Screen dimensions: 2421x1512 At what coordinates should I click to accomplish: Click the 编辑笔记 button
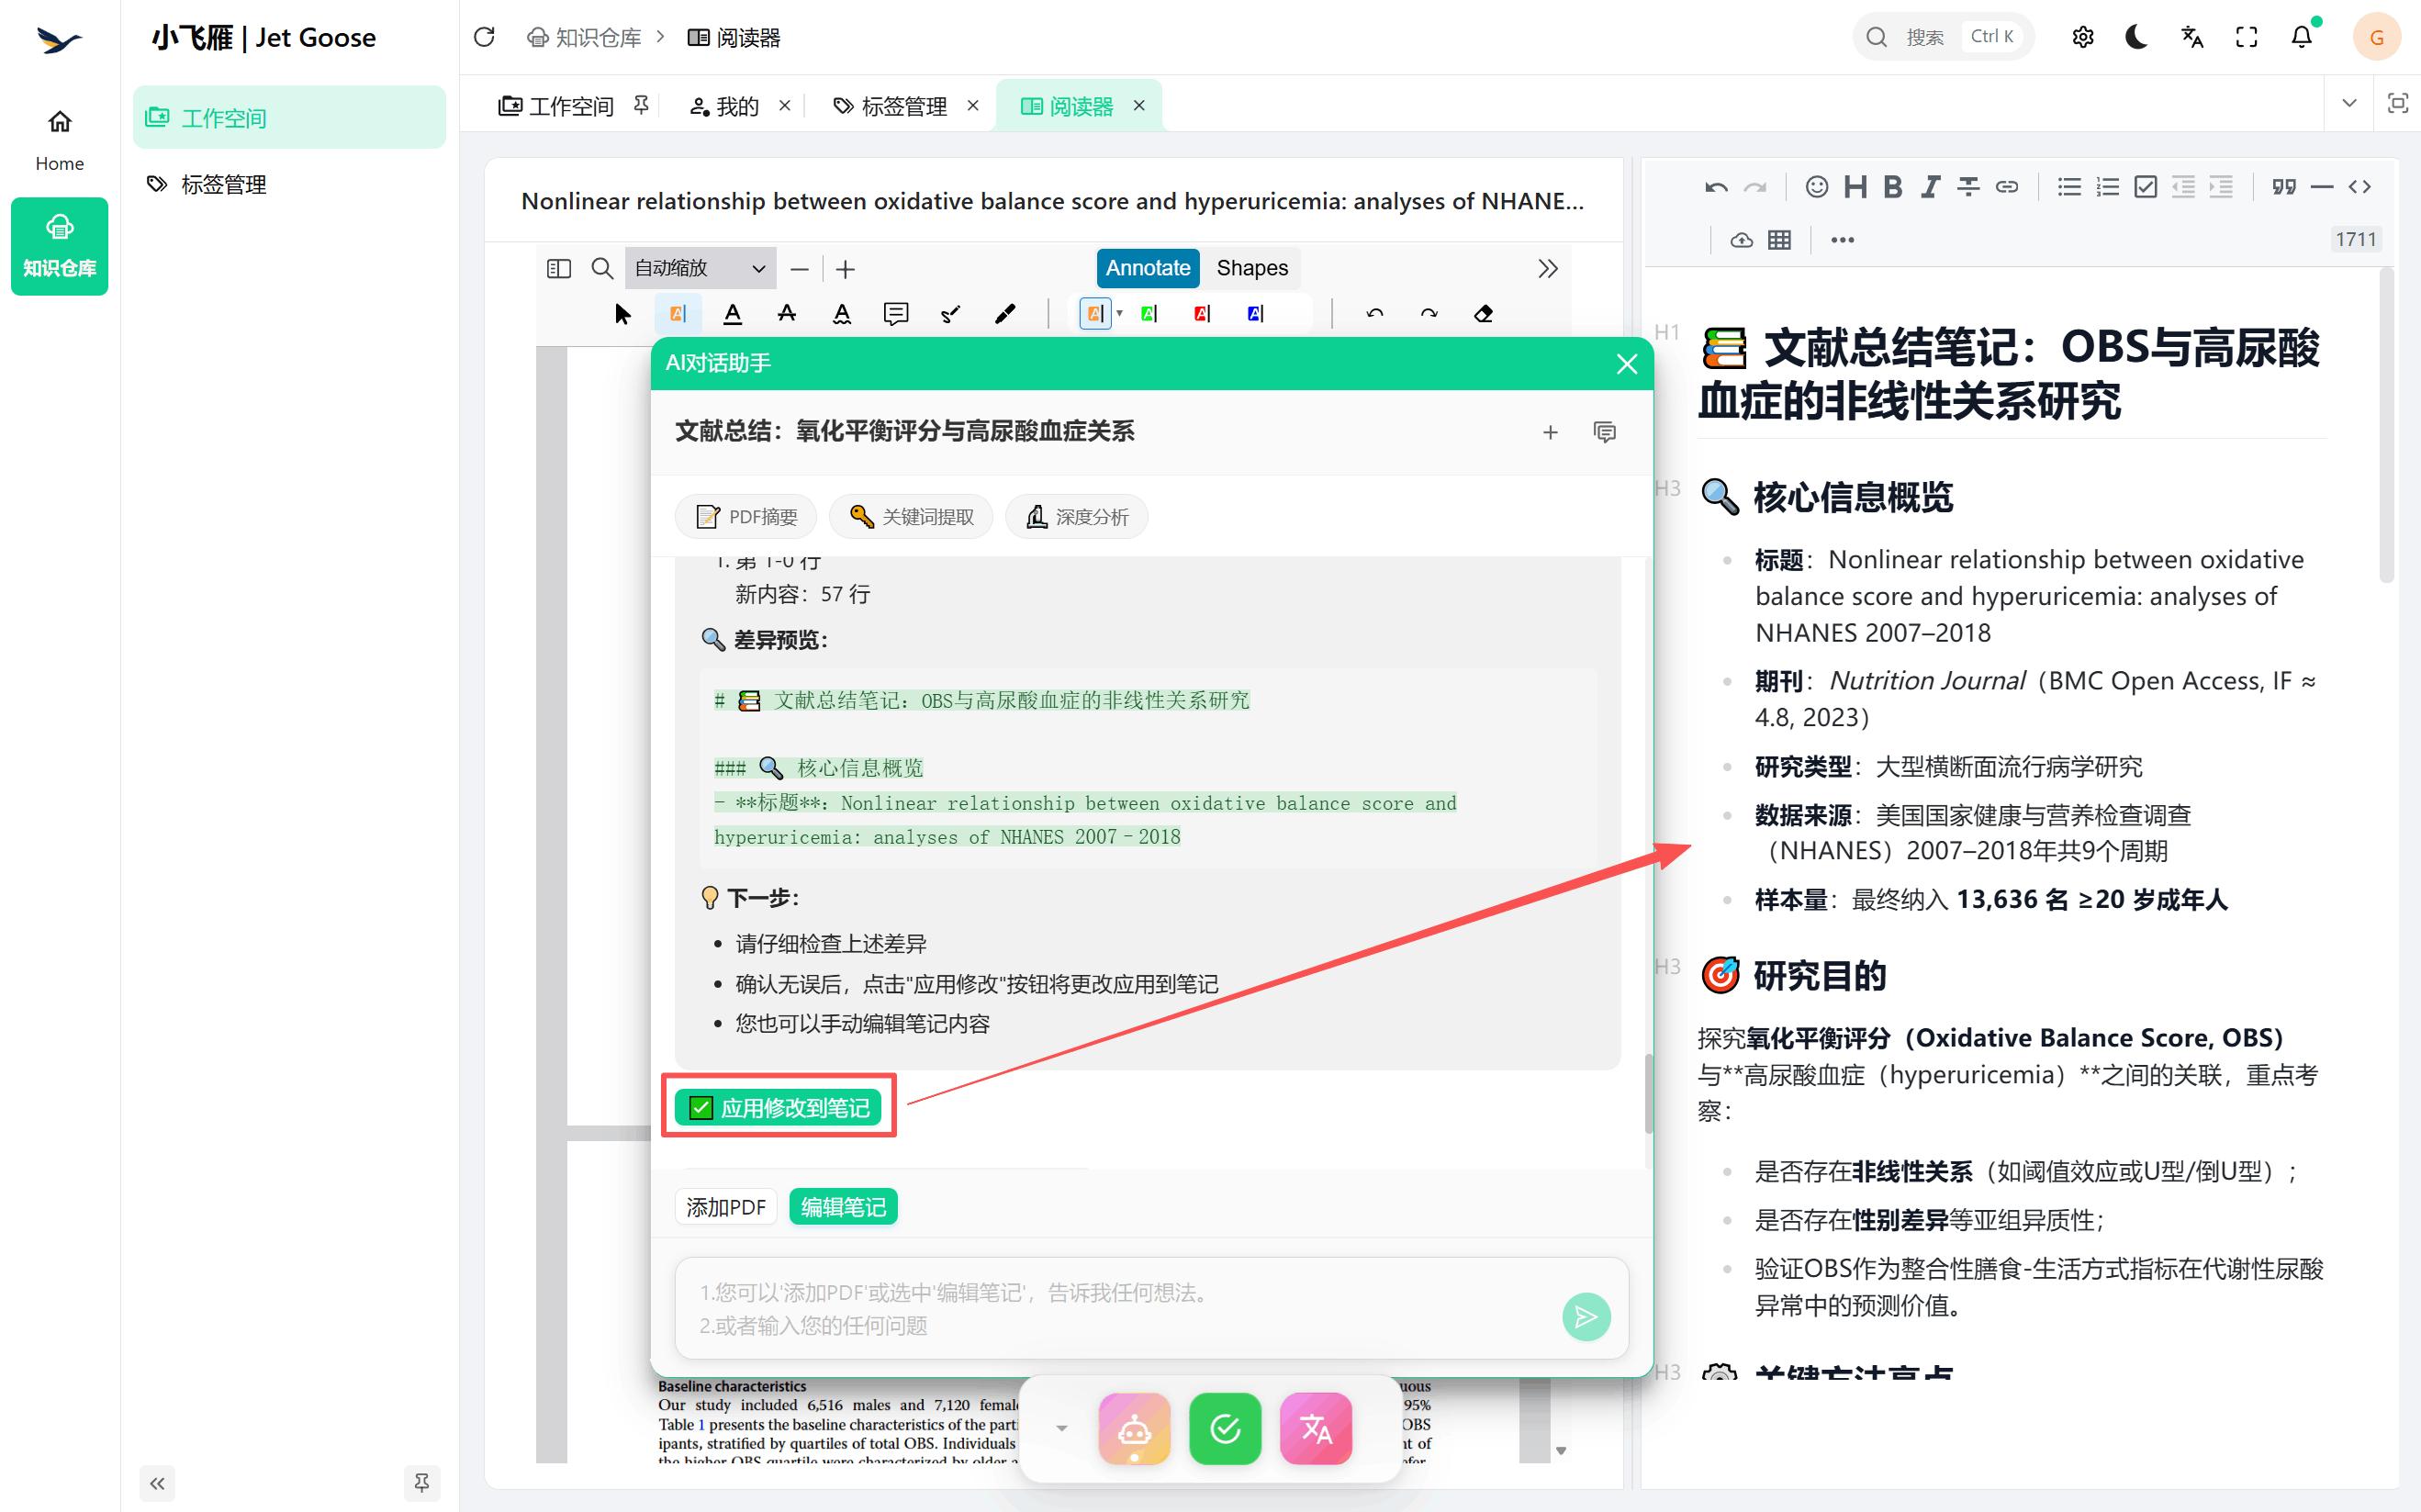tap(842, 1206)
